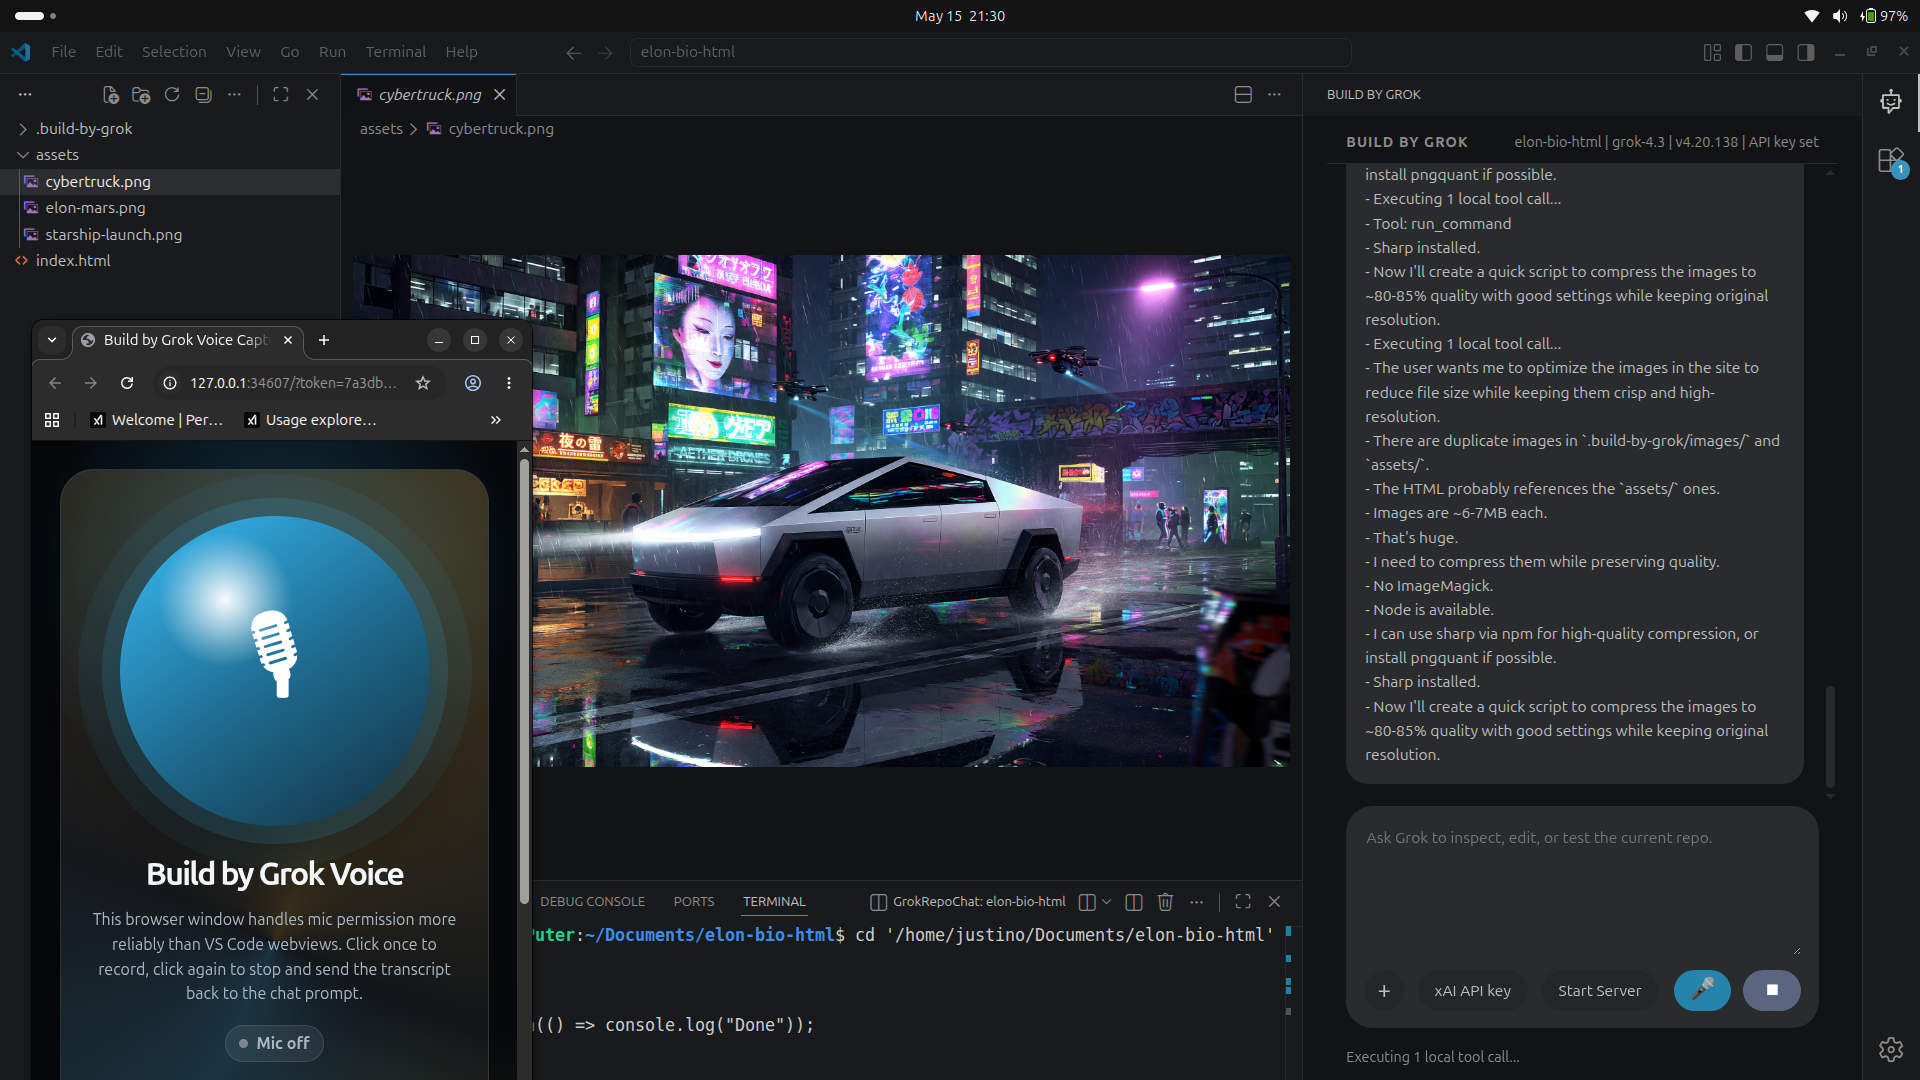The height and width of the screenshot is (1080, 1920).
Task: Toggle the Mic off indicator
Action: pyautogui.click(x=274, y=1043)
